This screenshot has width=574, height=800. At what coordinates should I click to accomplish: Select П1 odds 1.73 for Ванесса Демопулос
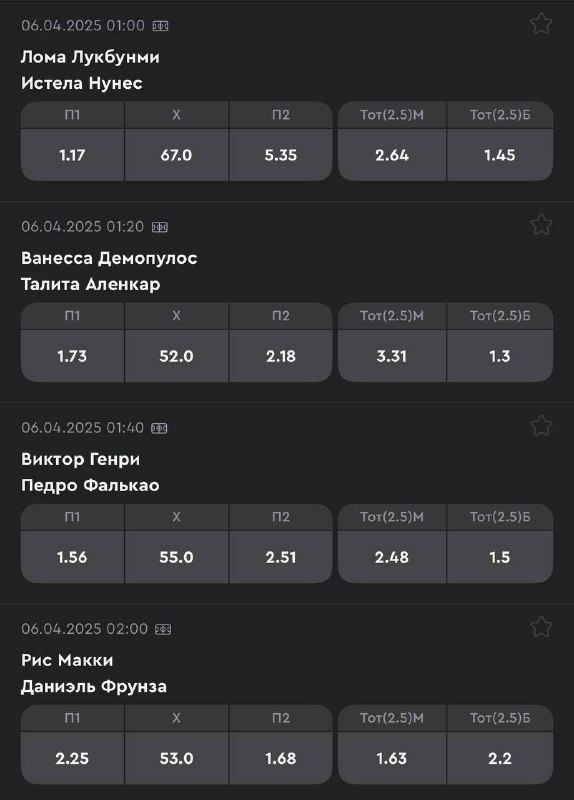click(72, 356)
